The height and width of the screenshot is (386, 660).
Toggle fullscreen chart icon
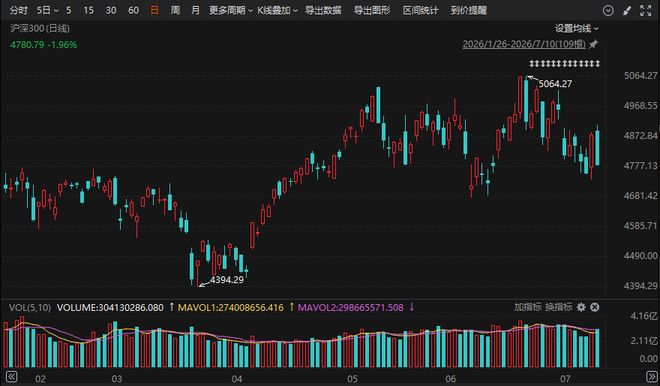(x=646, y=11)
